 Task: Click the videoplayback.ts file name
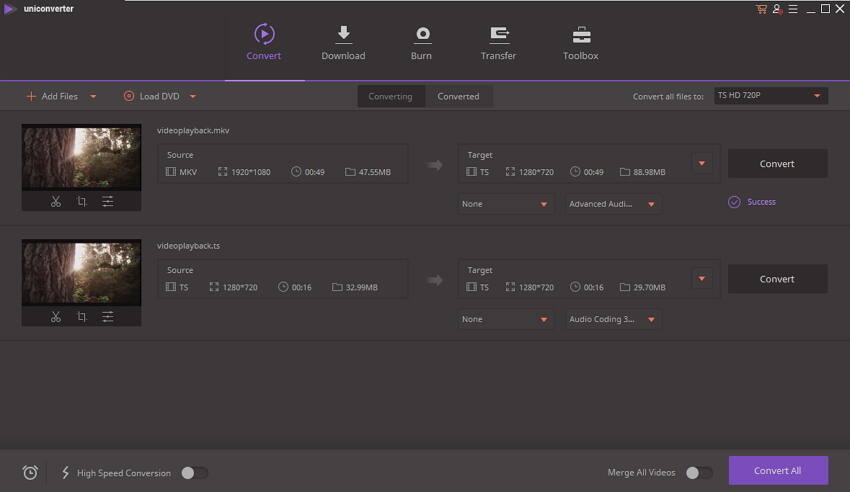click(x=188, y=246)
